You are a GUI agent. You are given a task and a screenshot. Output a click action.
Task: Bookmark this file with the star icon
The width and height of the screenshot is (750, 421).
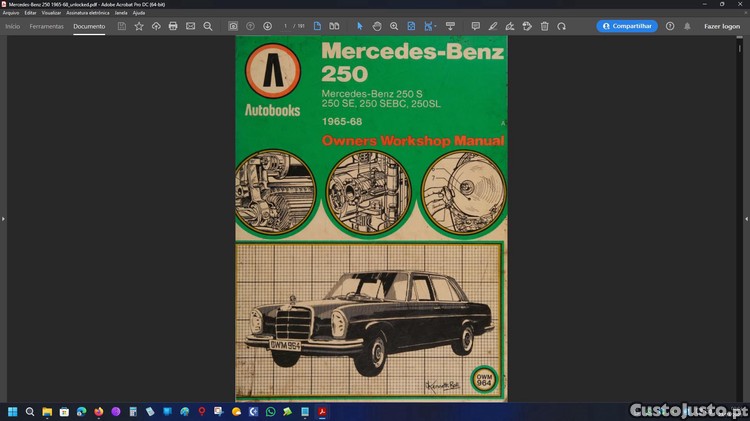pyautogui.click(x=139, y=26)
